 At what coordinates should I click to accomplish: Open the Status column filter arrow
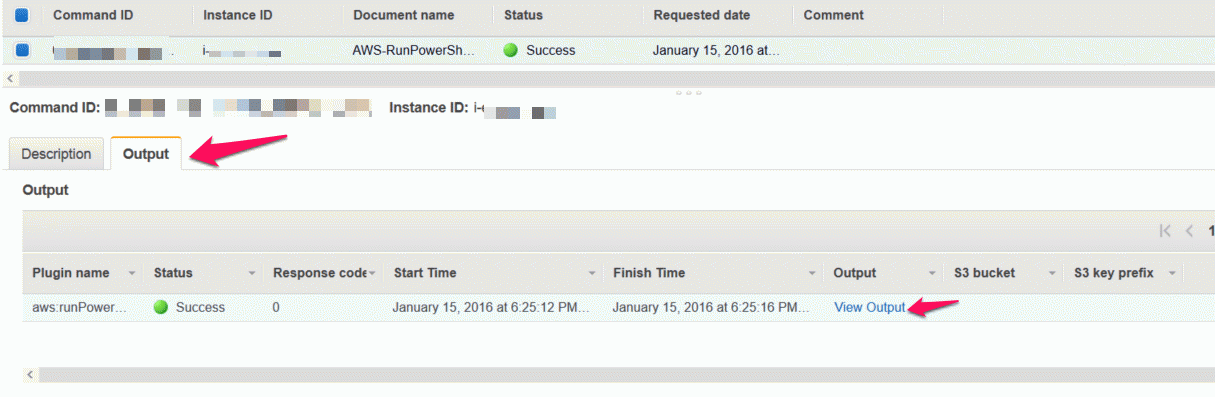(x=252, y=273)
